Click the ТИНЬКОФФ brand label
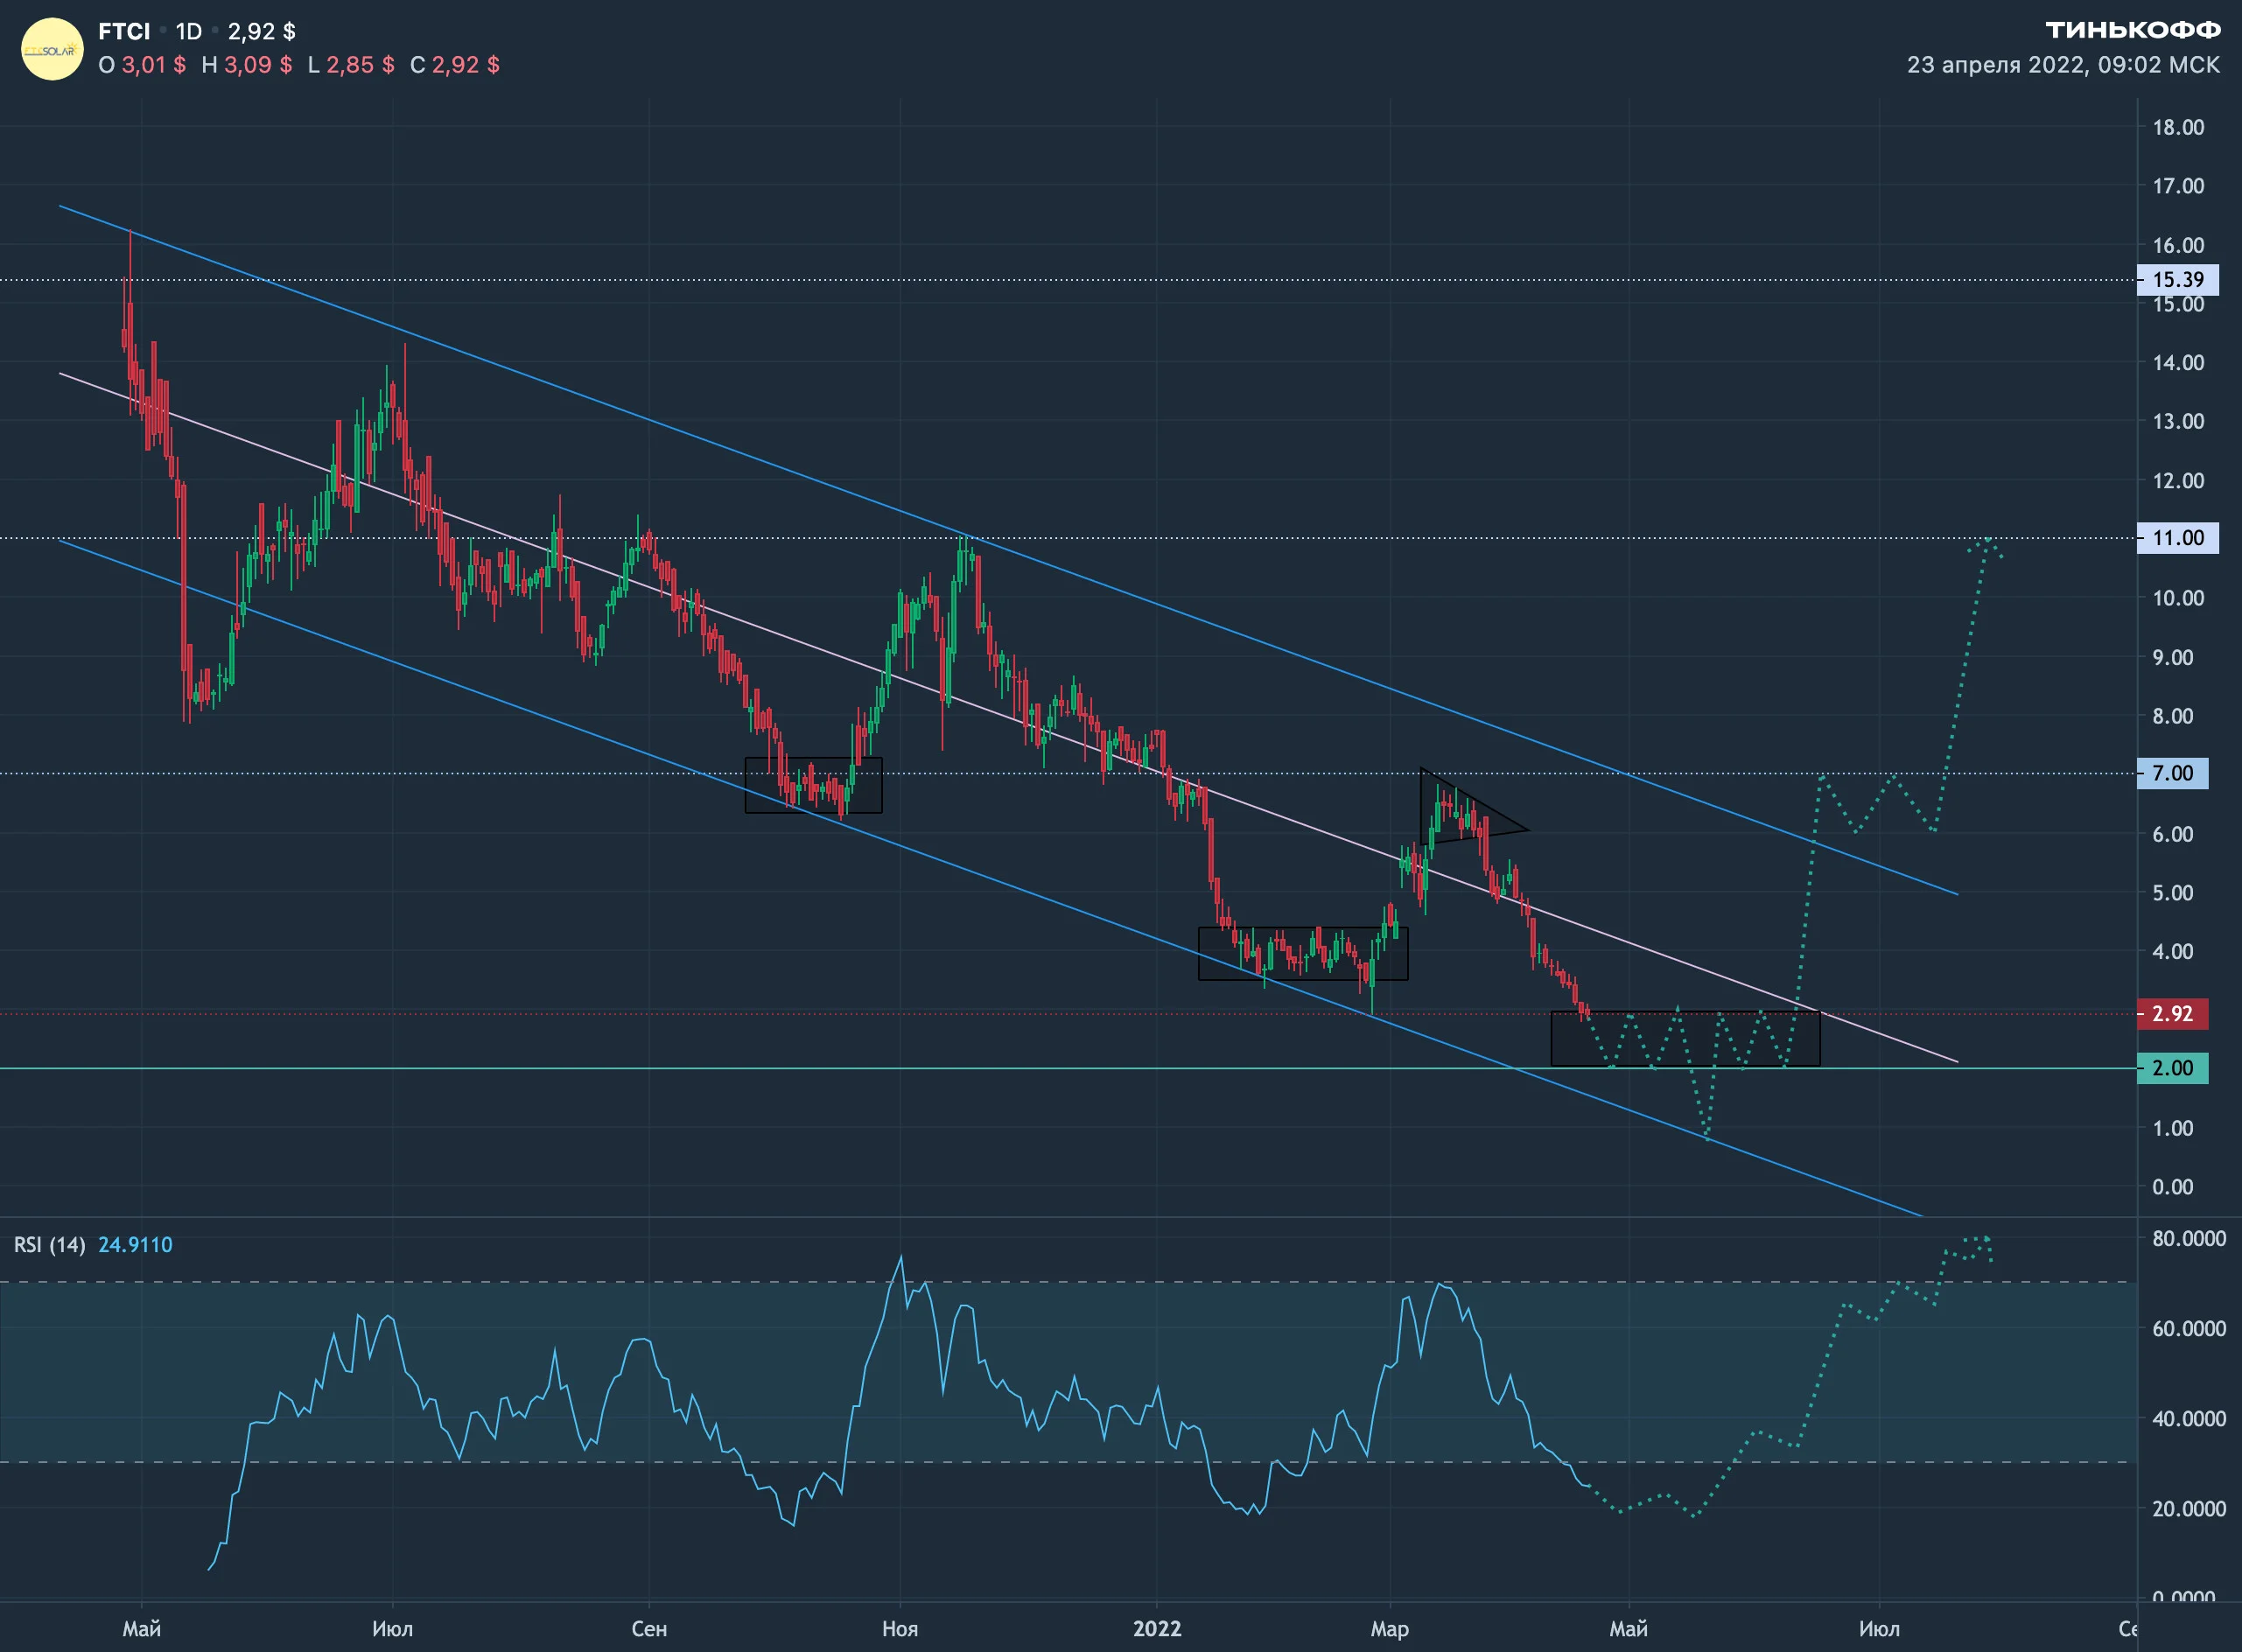2242x1652 pixels. pyautogui.click(x=2133, y=30)
